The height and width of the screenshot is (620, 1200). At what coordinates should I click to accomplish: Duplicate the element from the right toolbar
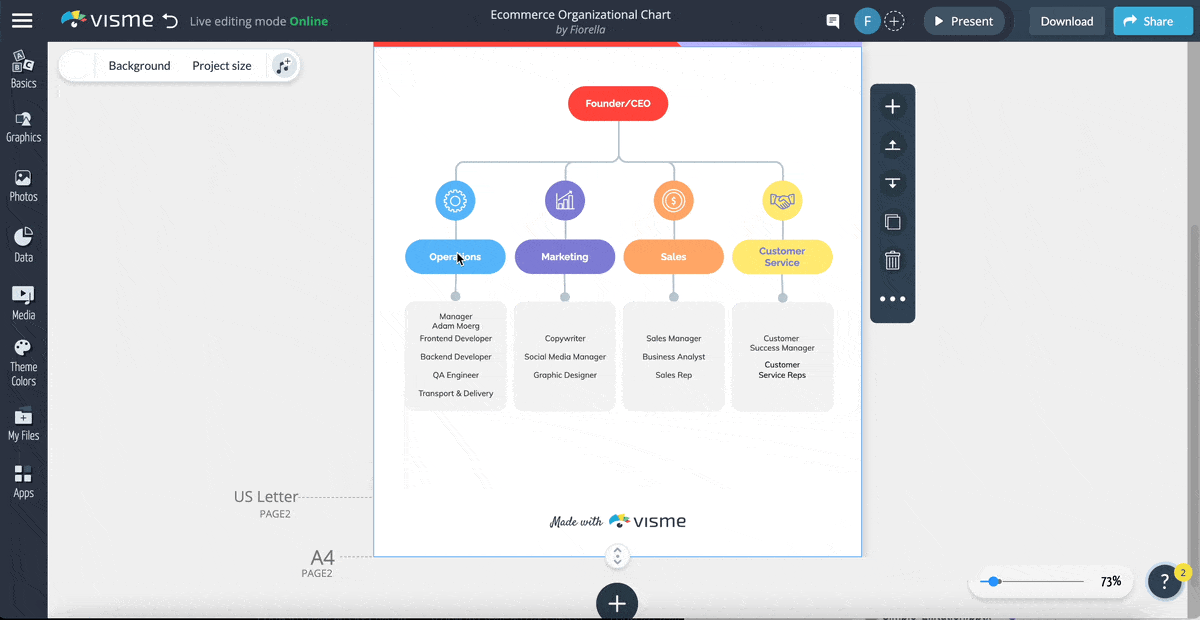coord(892,221)
